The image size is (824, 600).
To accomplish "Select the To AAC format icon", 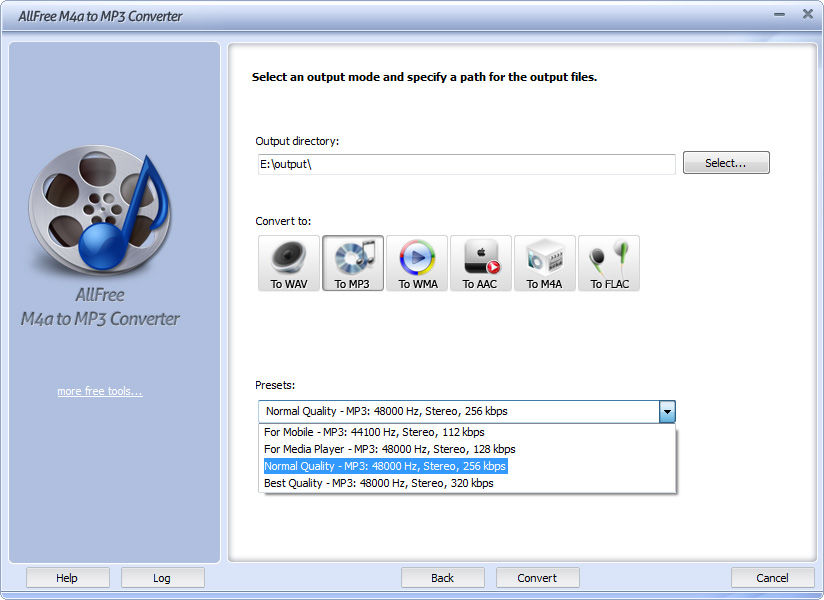I will (x=480, y=263).
